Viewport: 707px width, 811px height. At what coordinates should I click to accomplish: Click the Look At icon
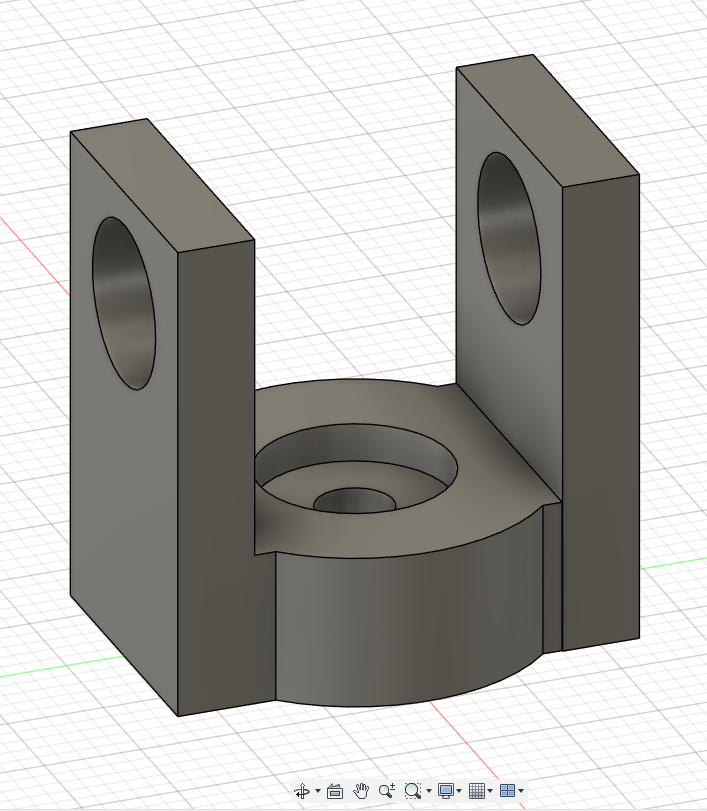335,791
